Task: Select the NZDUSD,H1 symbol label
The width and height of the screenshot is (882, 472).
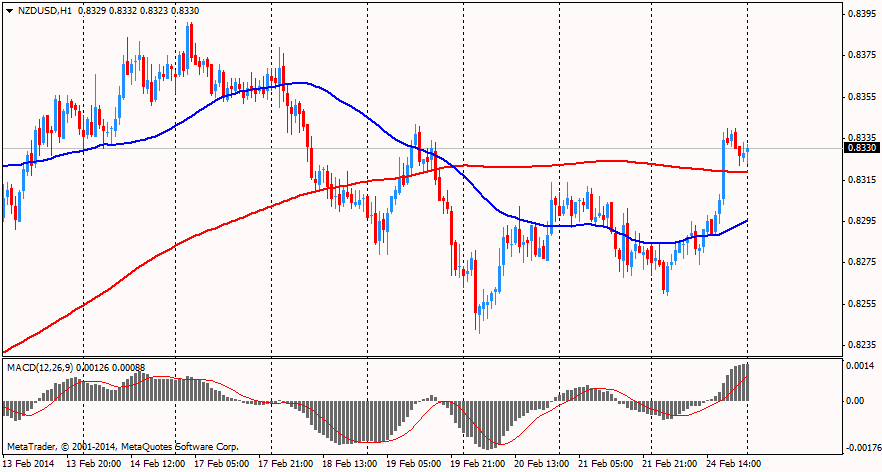Action: 44,11
